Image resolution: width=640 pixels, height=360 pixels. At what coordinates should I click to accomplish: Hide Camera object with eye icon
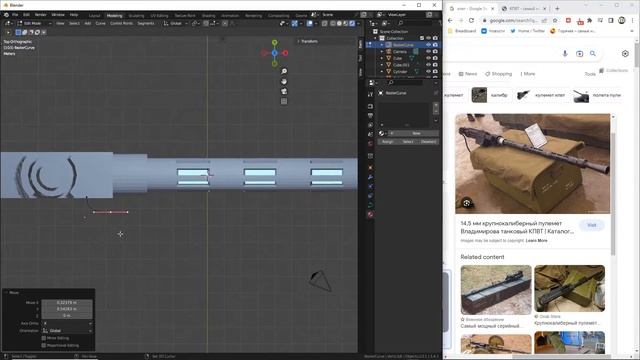click(429, 51)
